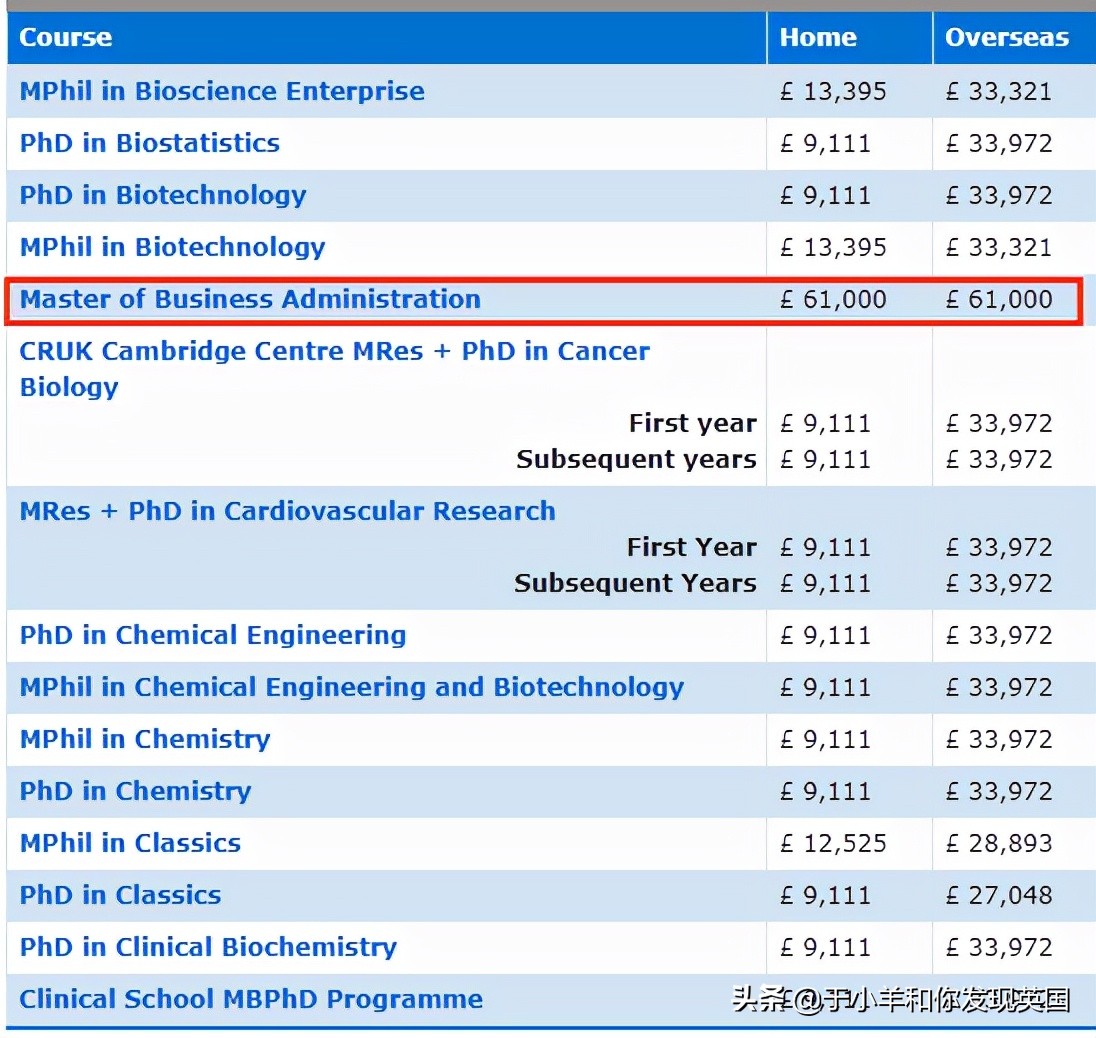
Task: Open the PhD in Classics link
Action: click(120, 895)
